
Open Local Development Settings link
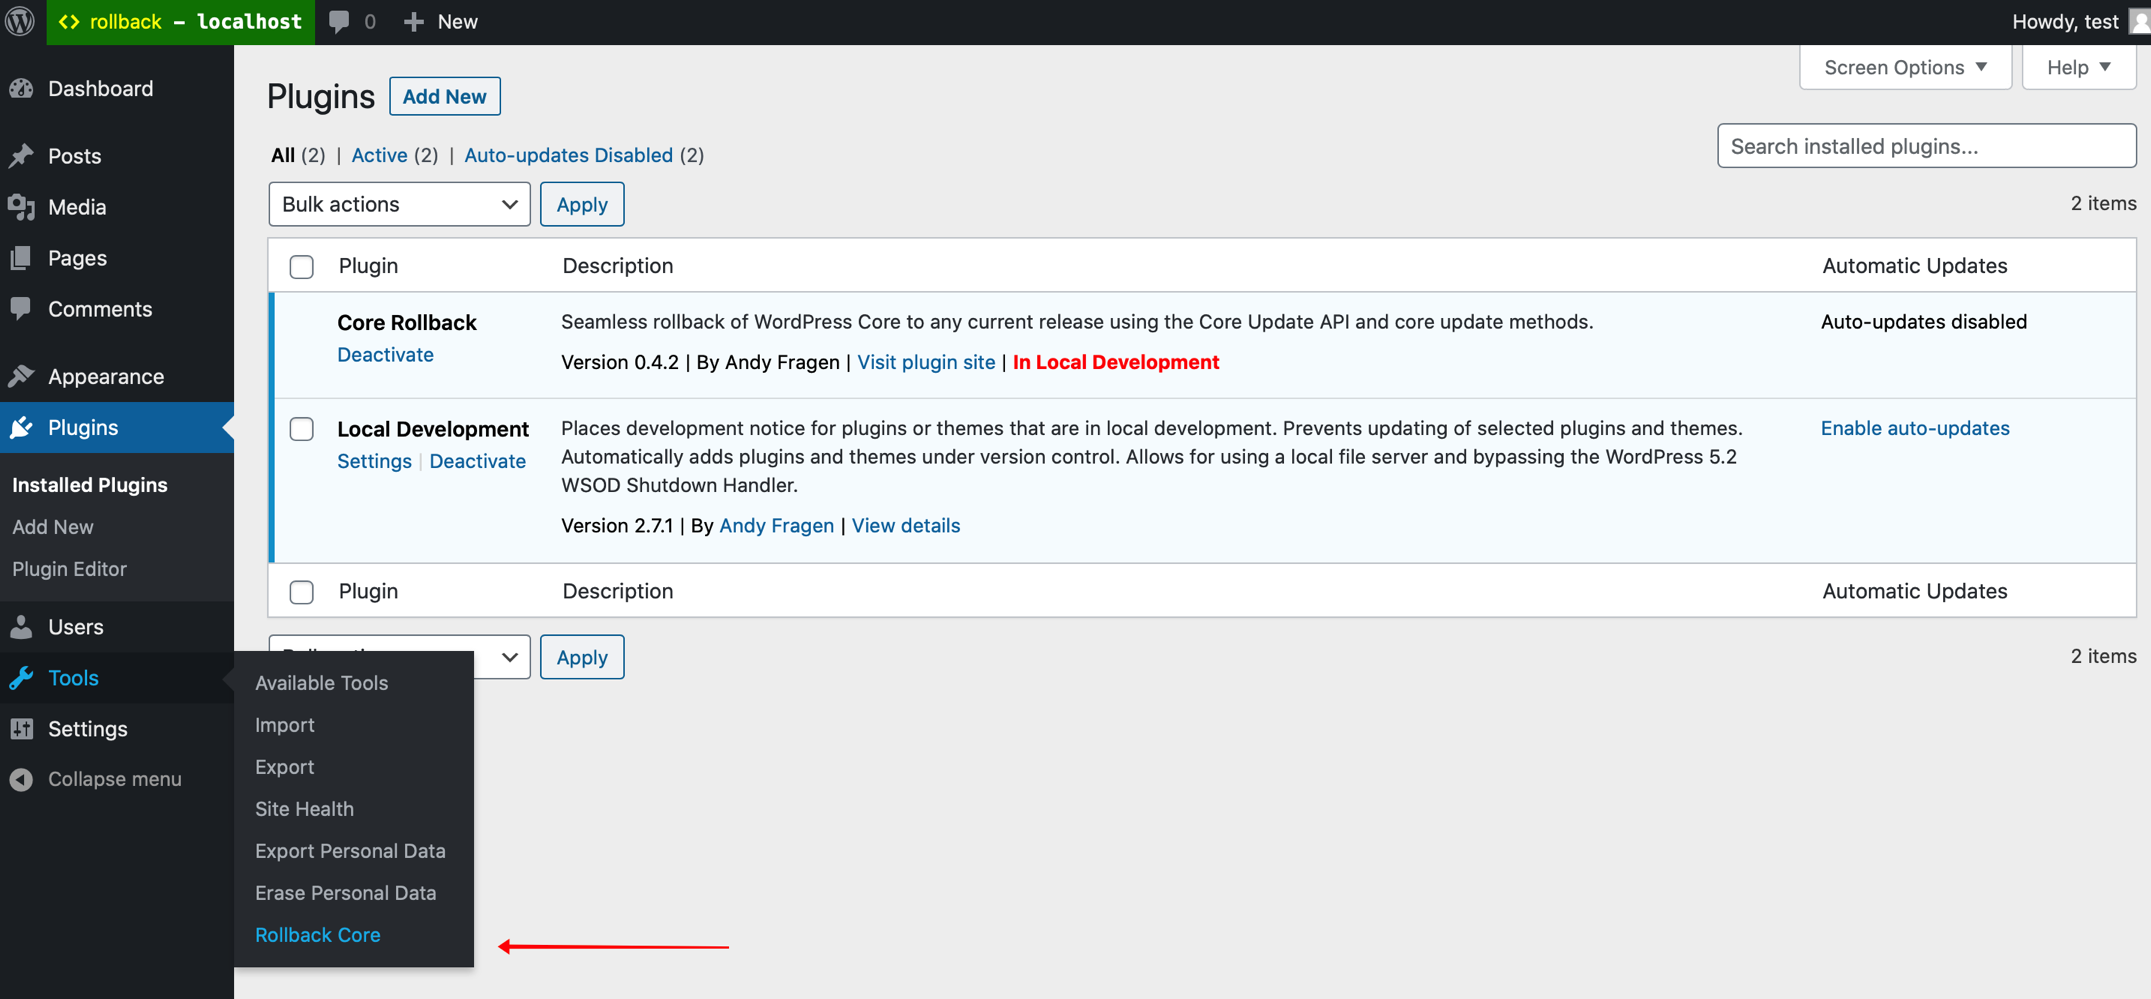pyautogui.click(x=374, y=461)
